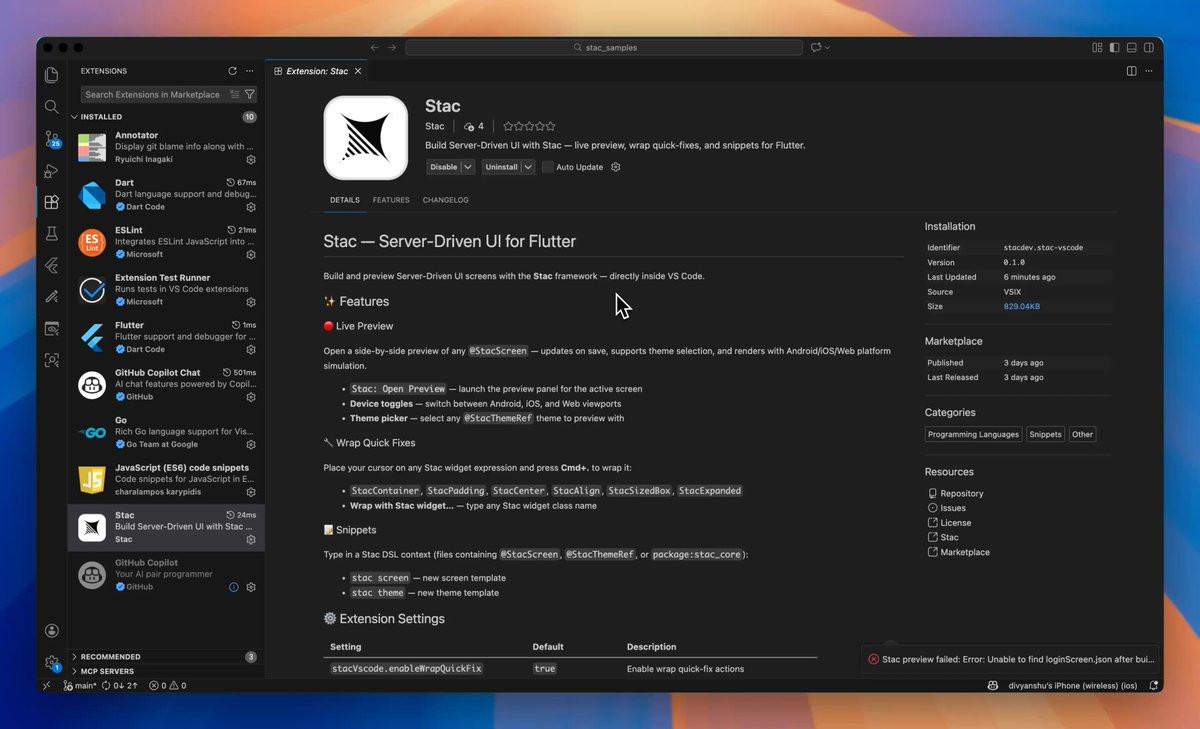Show info for disabled GitHub Copilot extension

[x=234, y=587]
